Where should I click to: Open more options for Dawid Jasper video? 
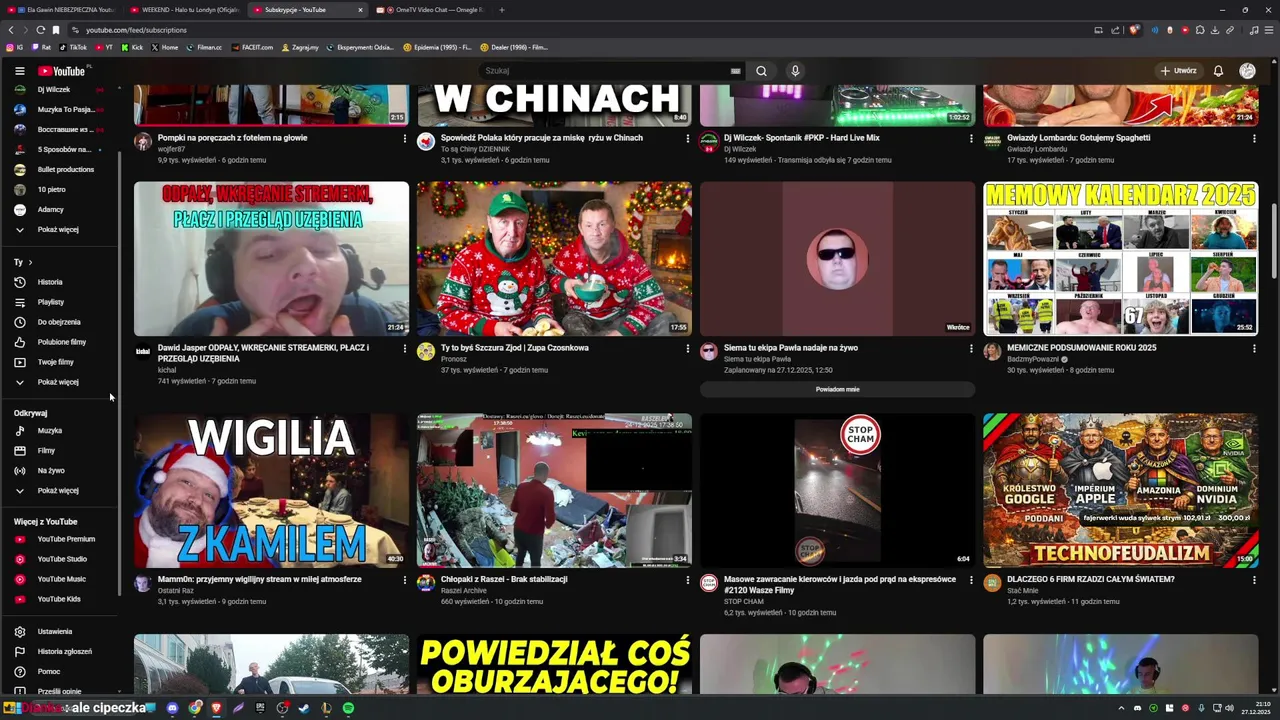coord(405,348)
